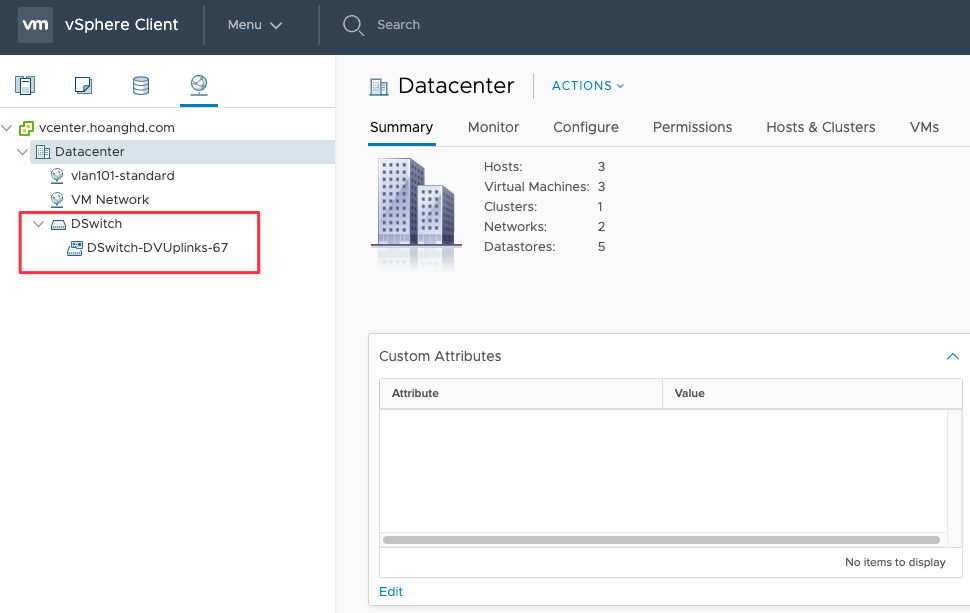Open the VMs and Templates view icon

tap(83, 85)
